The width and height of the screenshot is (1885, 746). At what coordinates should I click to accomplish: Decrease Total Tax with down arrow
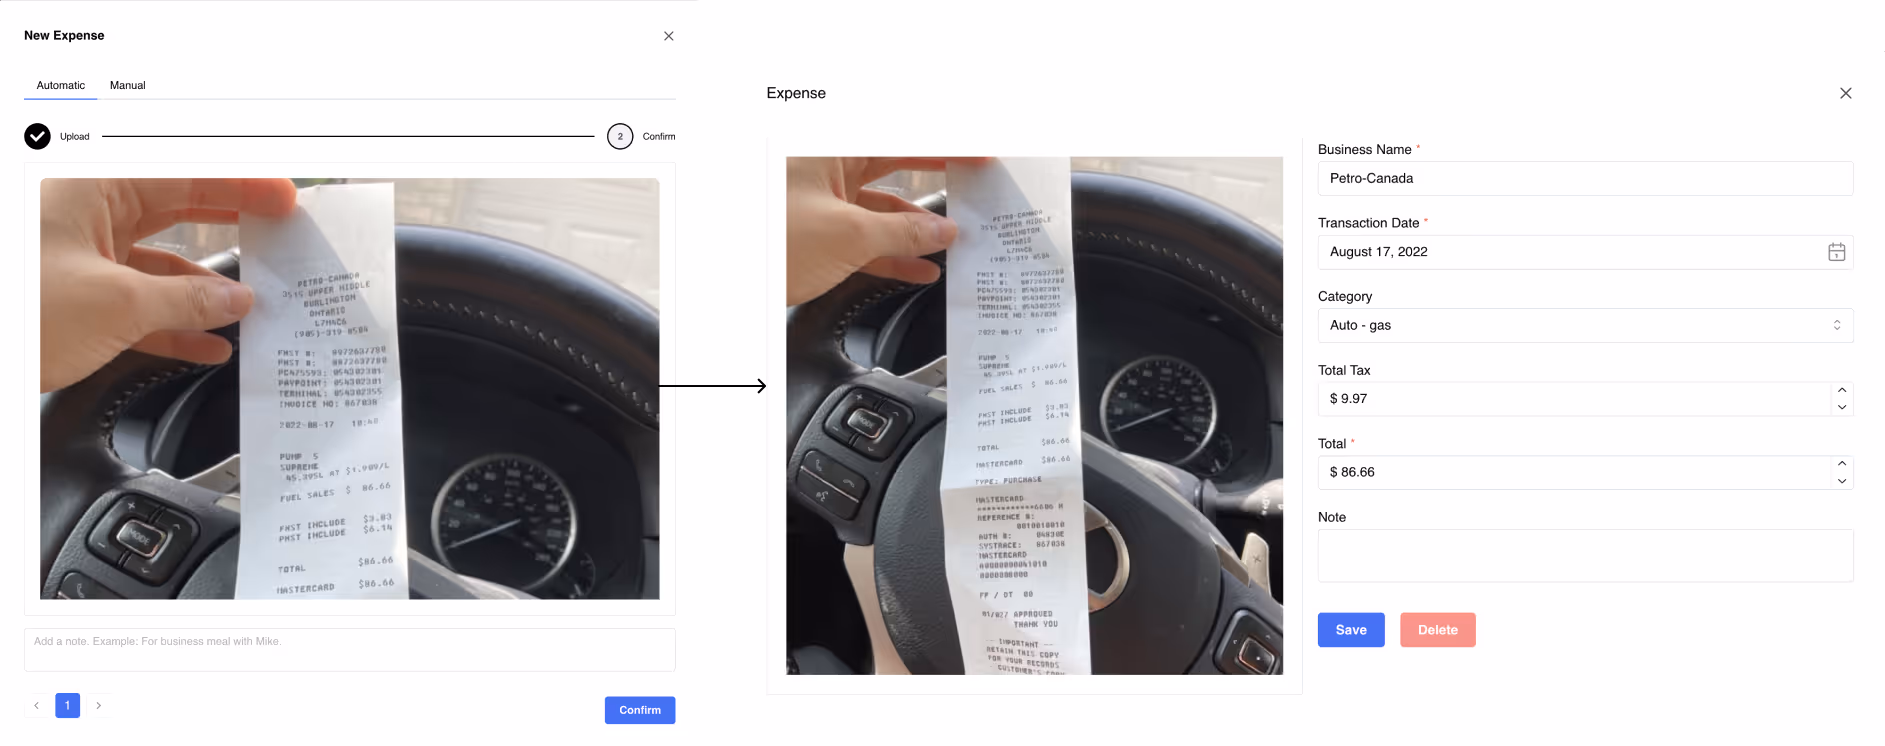[x=1842, y=407]
